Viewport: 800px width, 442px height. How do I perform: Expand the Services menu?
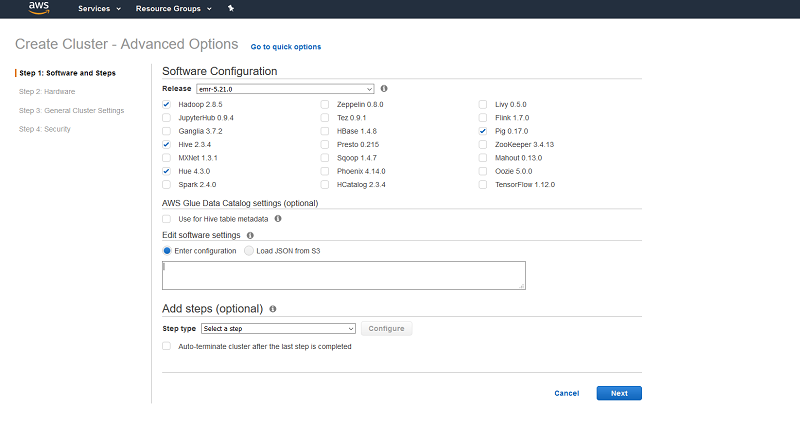point(99,9)
